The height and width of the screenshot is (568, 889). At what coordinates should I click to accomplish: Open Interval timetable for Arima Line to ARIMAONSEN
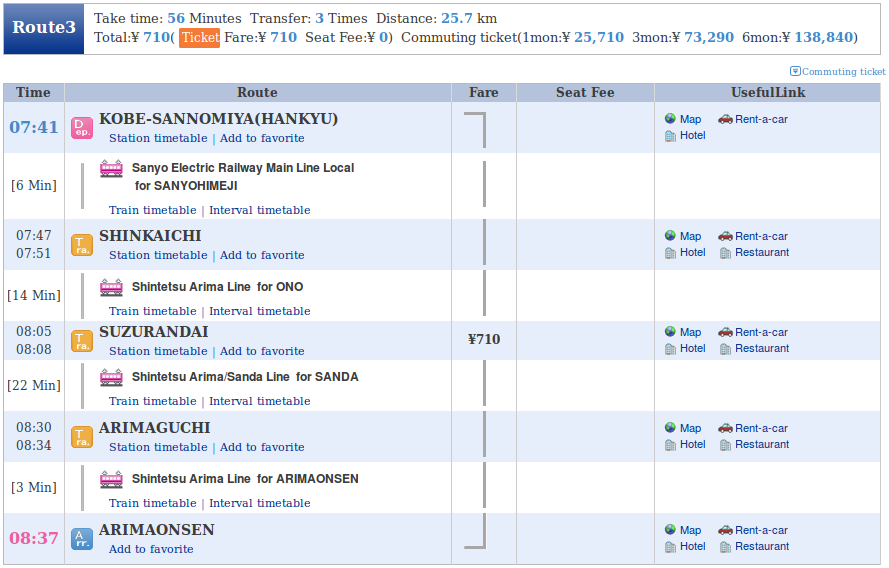tap(260, 503)
